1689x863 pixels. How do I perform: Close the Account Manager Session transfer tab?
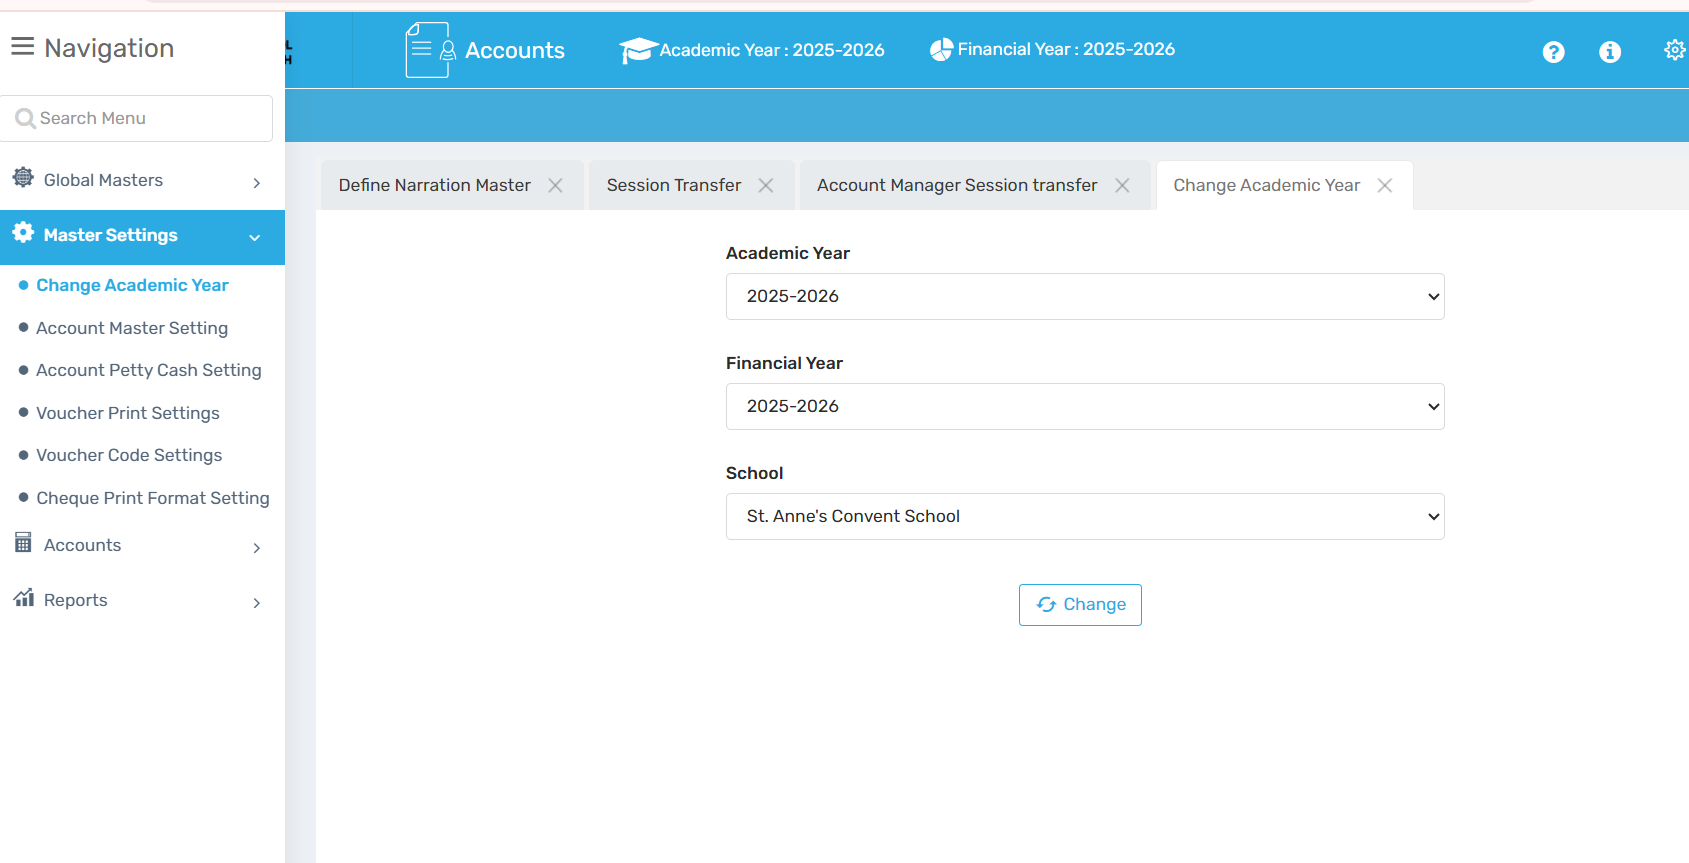coord(1122,185)
